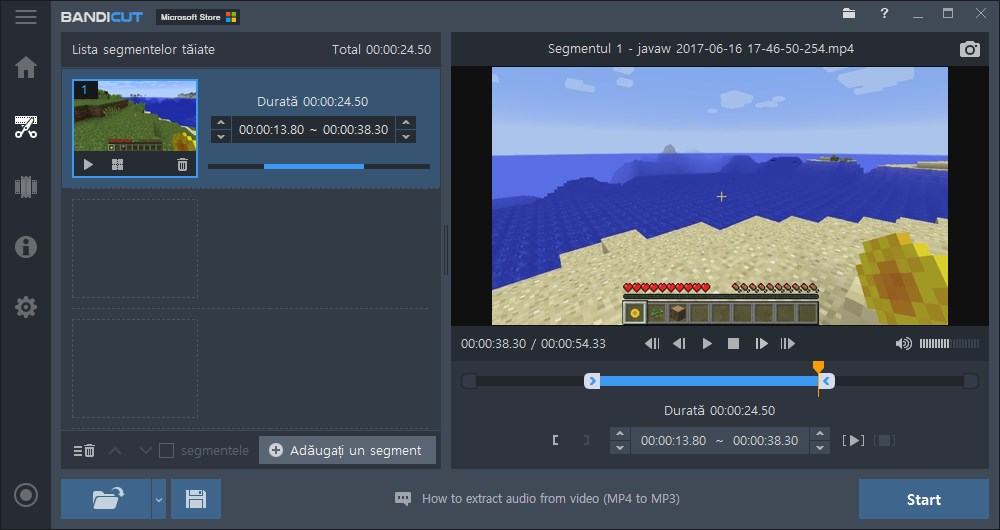Open the Join mode film strip icon
This screenshot has width=1000, height=530.
point(26,187)
